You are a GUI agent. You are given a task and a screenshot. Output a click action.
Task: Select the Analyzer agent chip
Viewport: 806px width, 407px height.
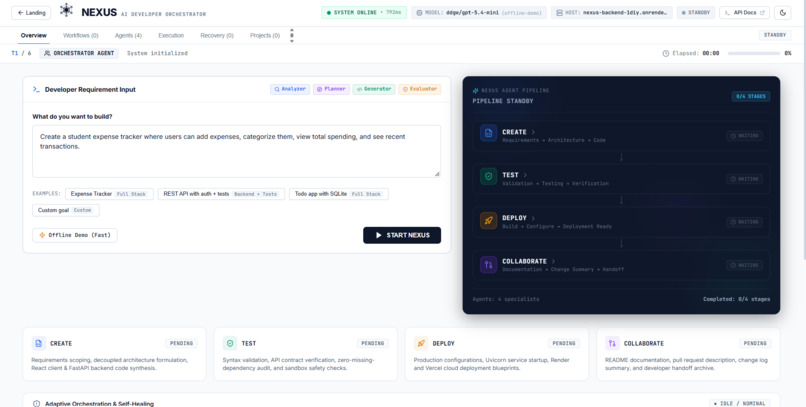point(290,89)
